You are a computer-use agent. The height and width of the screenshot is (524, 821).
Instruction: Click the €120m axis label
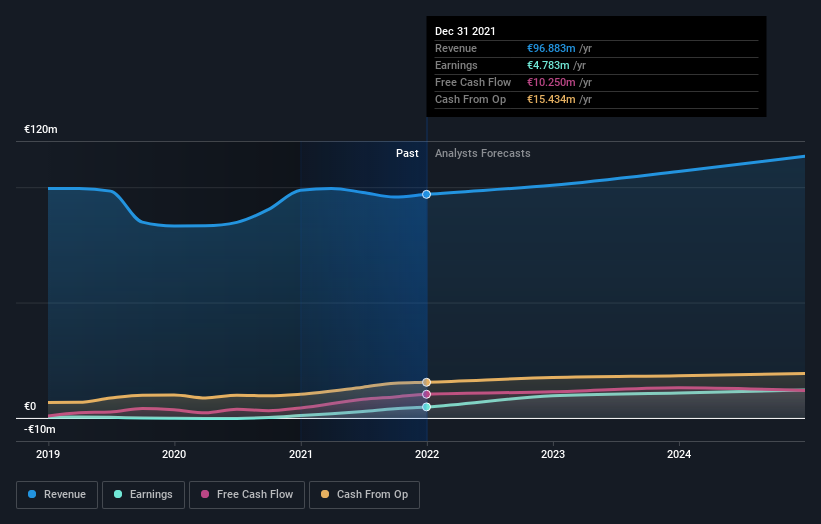click(x=41, y=129)
